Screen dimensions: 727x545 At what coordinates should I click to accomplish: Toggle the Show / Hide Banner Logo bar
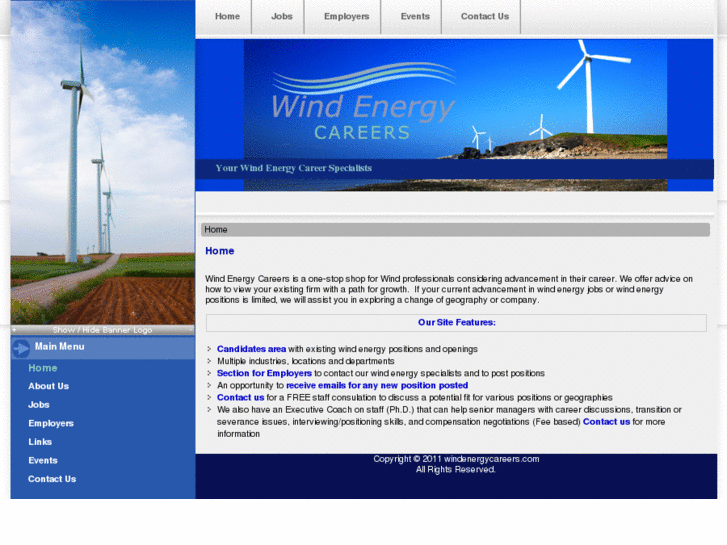[x=102, y=330]
